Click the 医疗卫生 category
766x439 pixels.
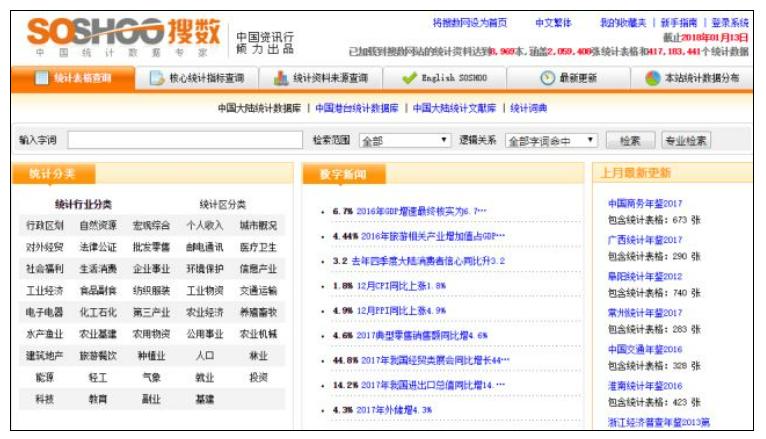[258, 247]
